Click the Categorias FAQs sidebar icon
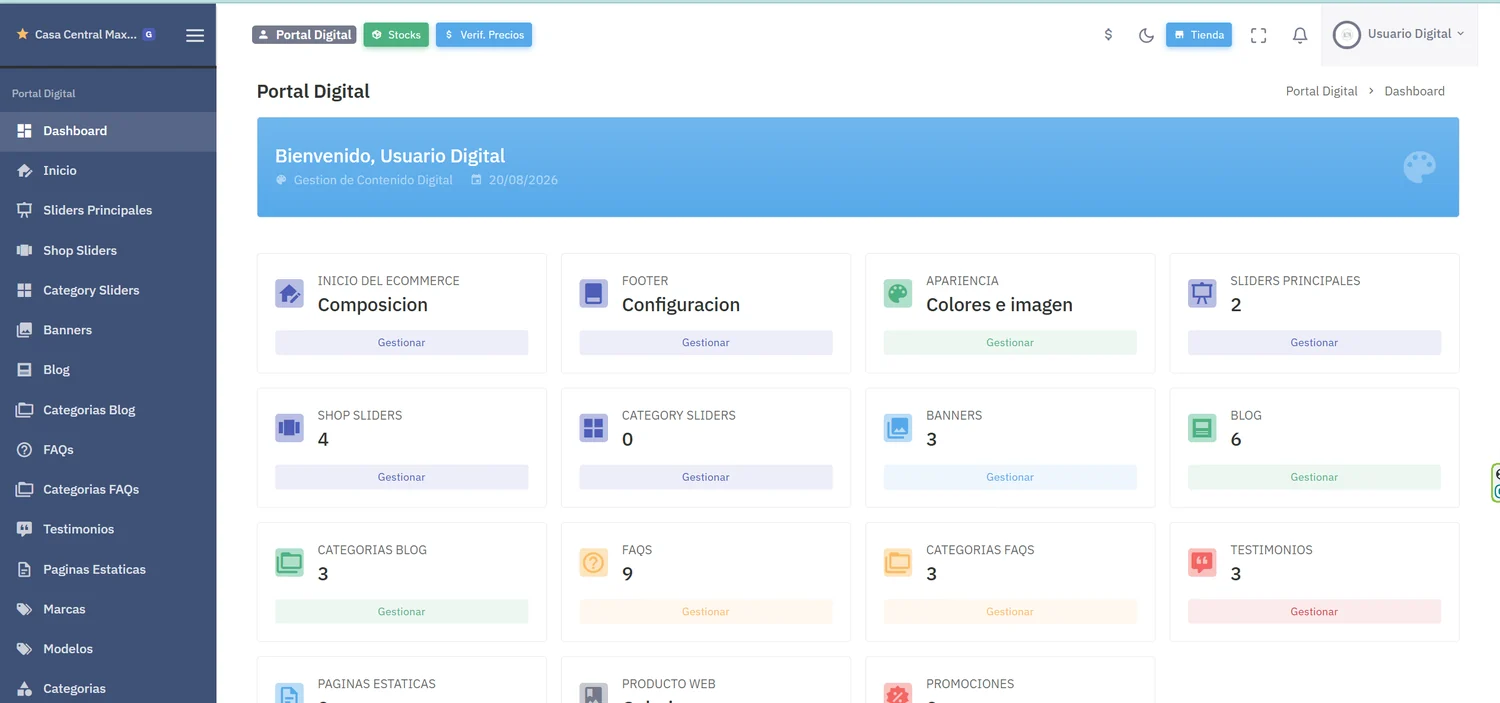Viewport: 1500px width, 703px height. click(x=24, y=490)
